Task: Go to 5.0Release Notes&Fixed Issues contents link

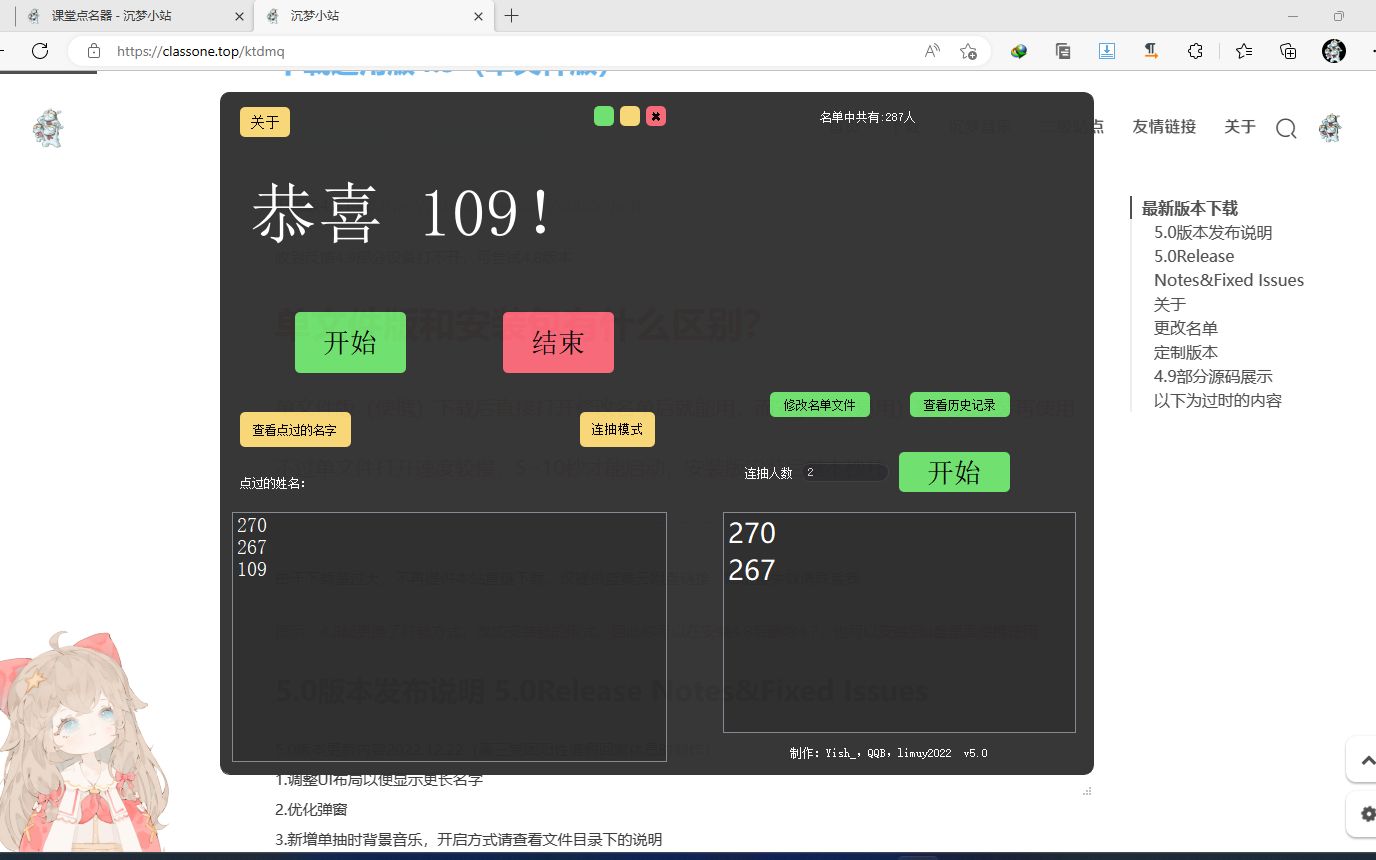Action: (1229, 268)
